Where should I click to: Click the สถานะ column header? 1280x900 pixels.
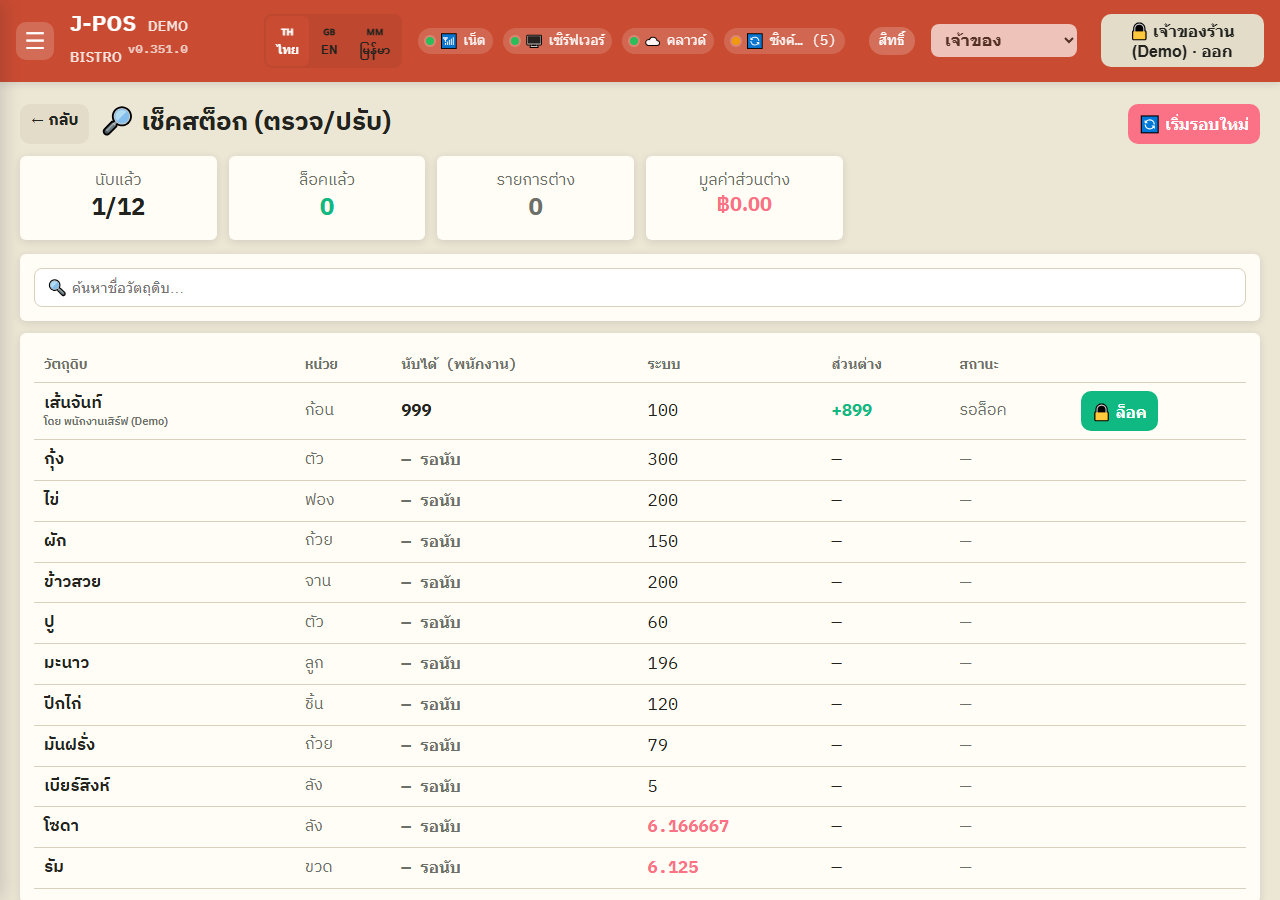(x=979, y=364)
